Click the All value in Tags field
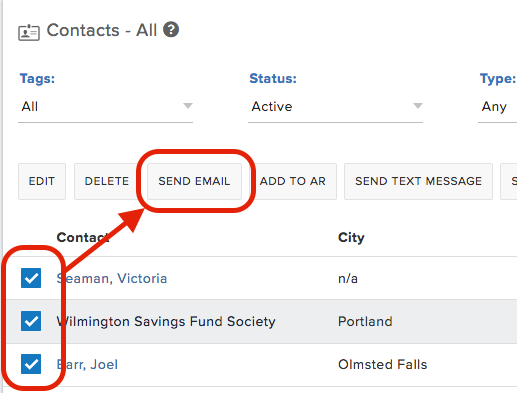Viewport: 517px width, 393px height. (x=30, y=107)
